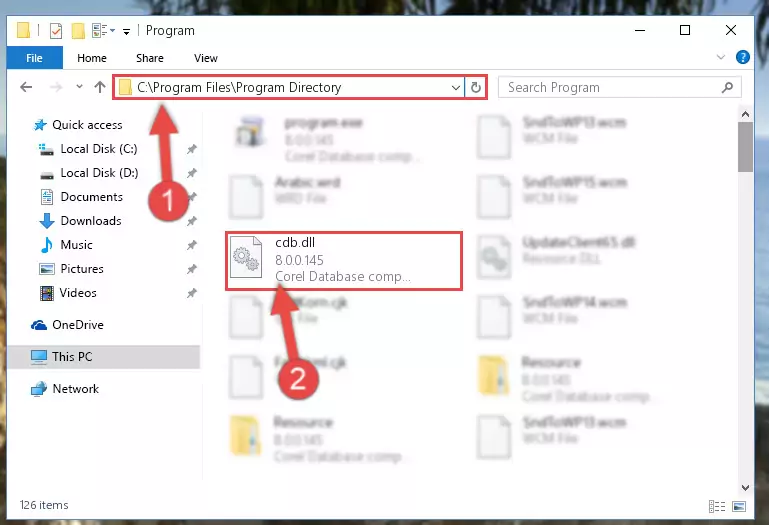769x525 pixels.
Task: Go back with the Back arrow
Action: point(26,87)
